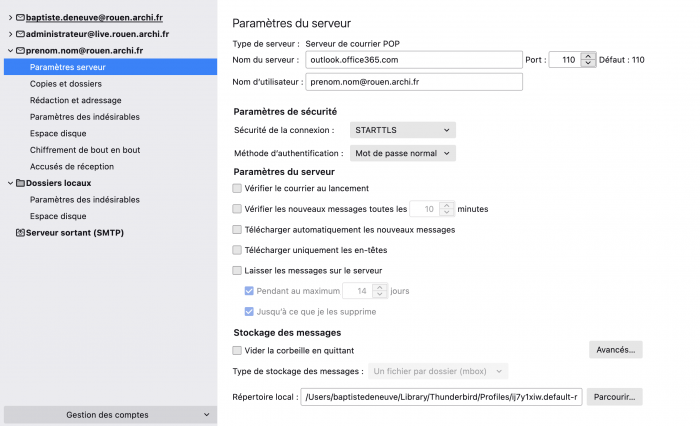Open the Gestion des comptes menu

[110, 415]
